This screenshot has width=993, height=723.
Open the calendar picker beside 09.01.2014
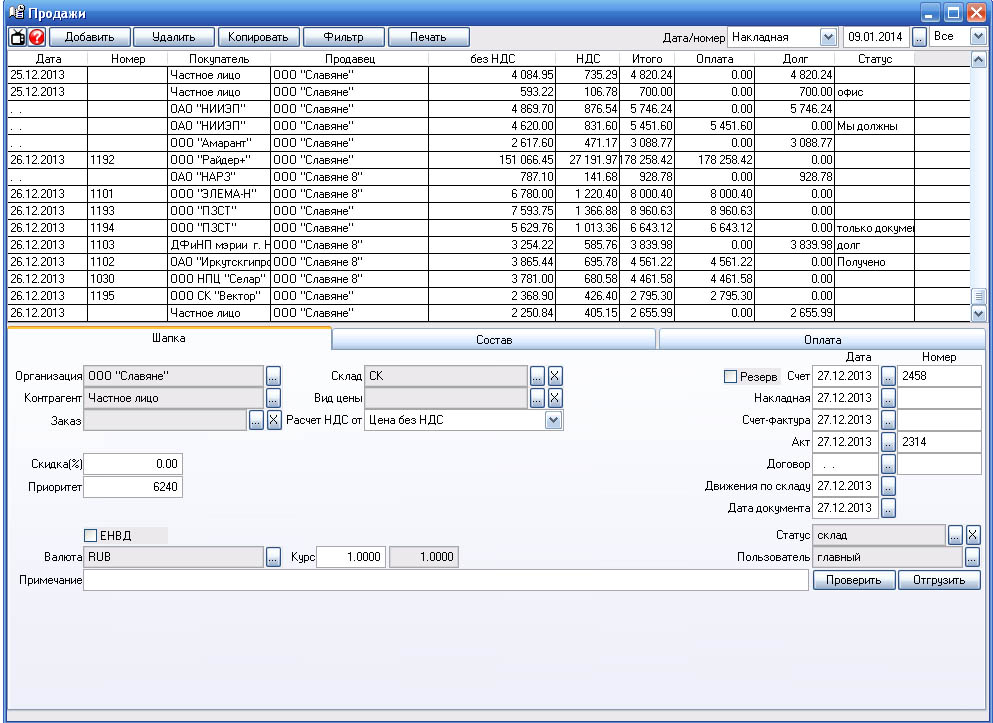click(919, 37)
